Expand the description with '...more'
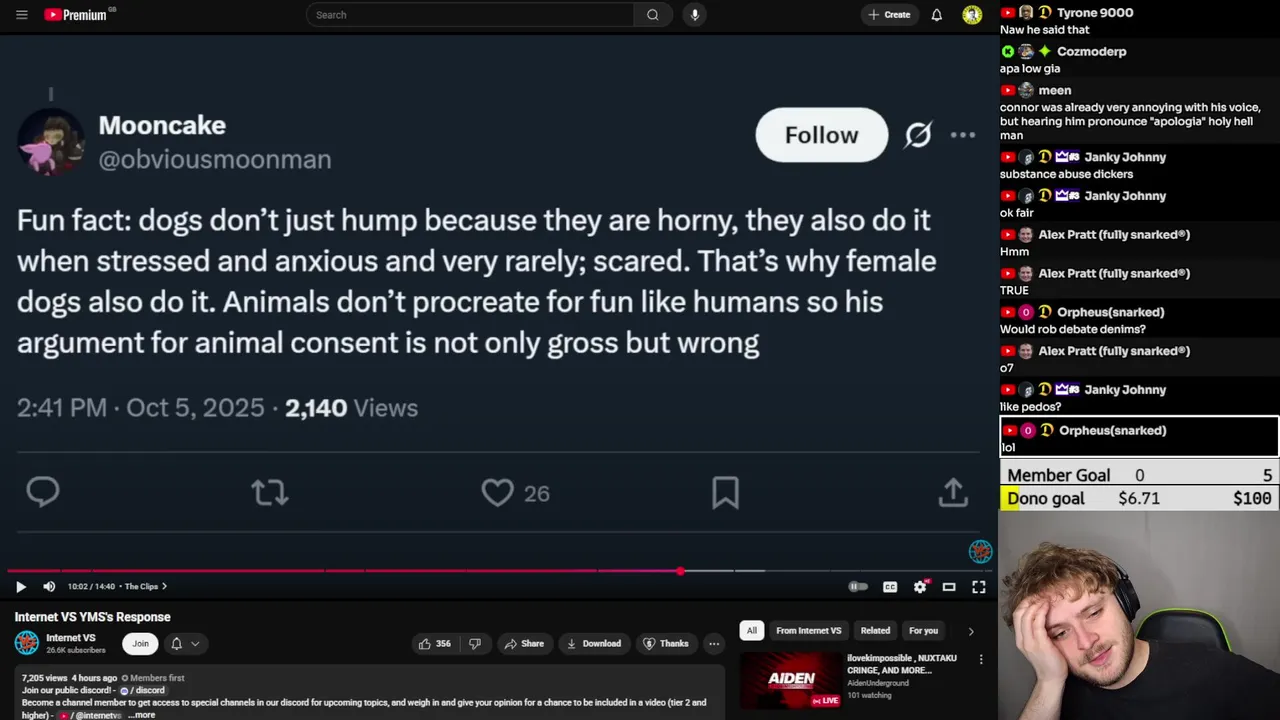The height and width of the screenshot is (720, 1280). pyautogui.click(x=142, y=715)
